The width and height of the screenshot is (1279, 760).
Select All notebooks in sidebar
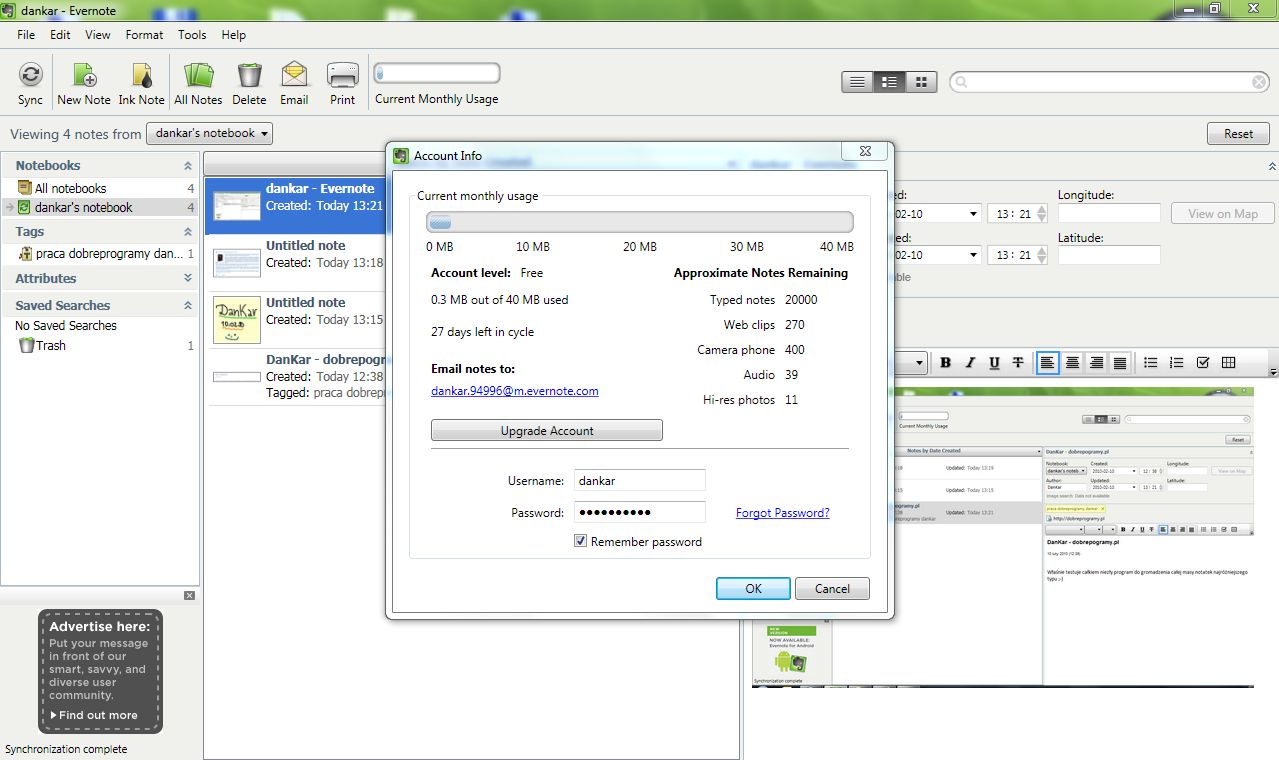100,188
